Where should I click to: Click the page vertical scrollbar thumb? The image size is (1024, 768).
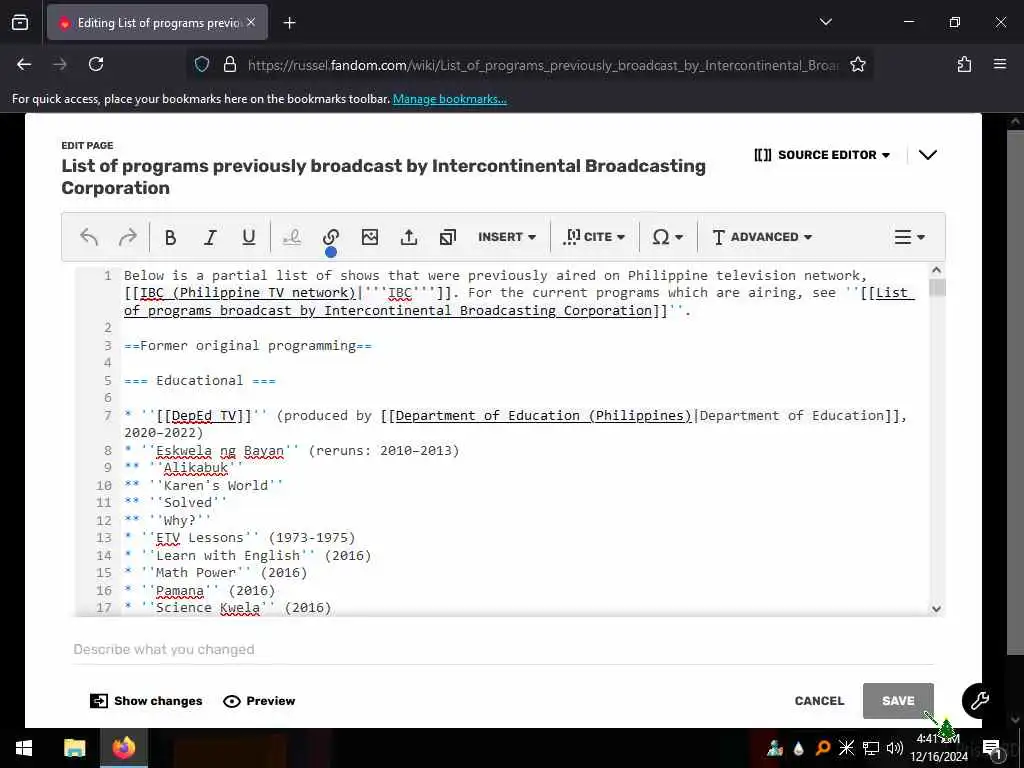tap(1015, 392)
